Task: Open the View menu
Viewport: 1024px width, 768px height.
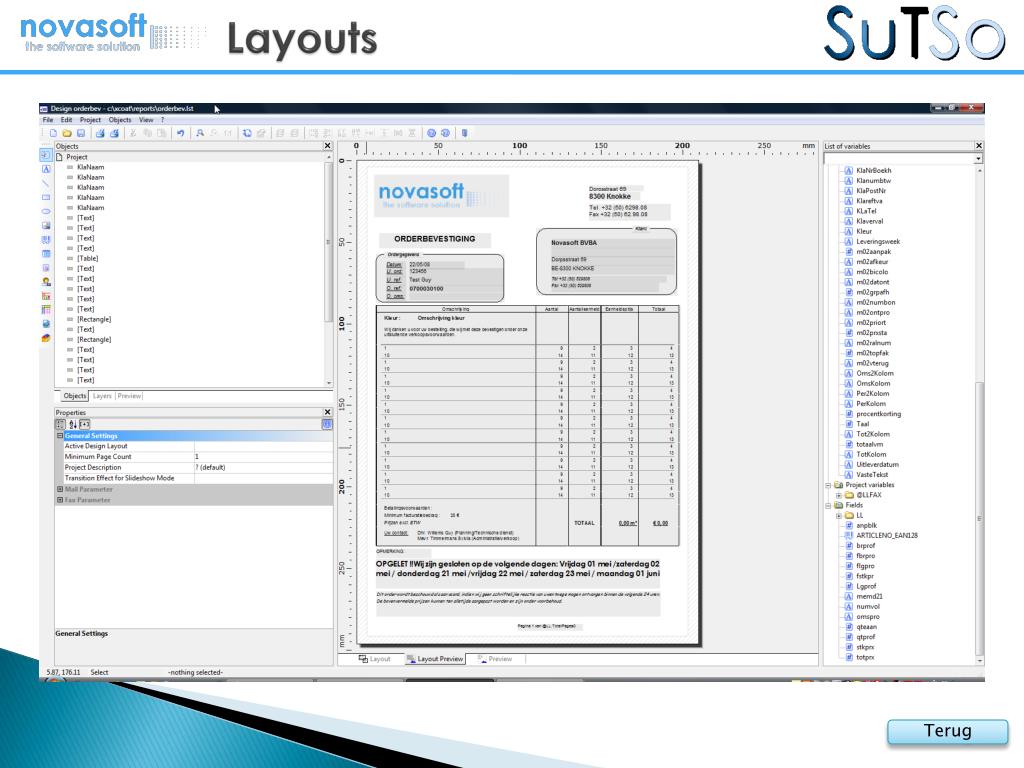Action: pyautogui.click(x=146, y=120)
